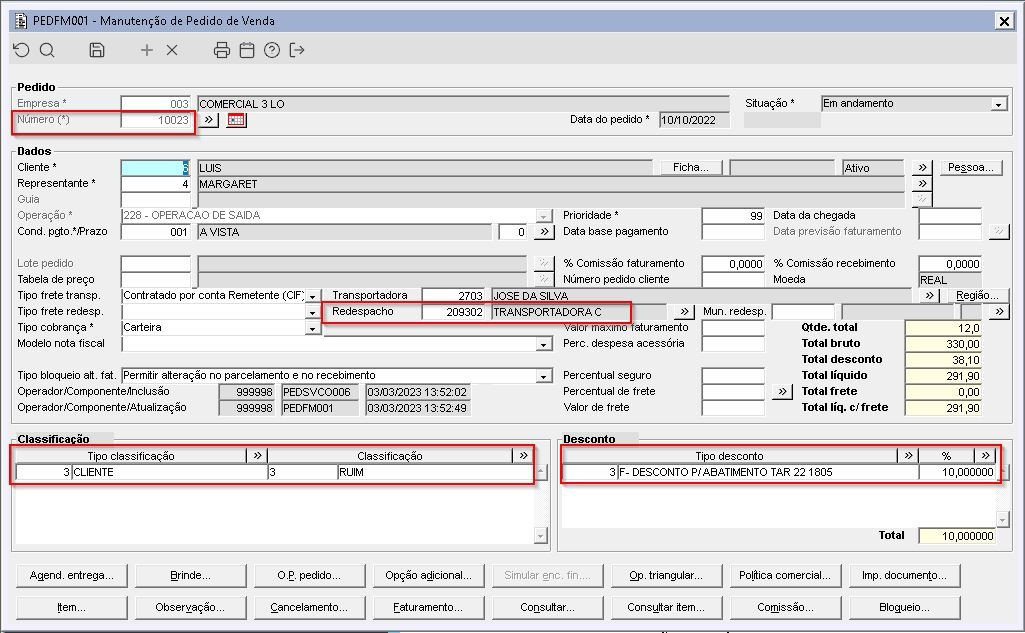The width and height of the screenshot is (1025, 633).
Task: Click the Desconto list scrollbar down arrow
Action: (x=1003, y=520)
